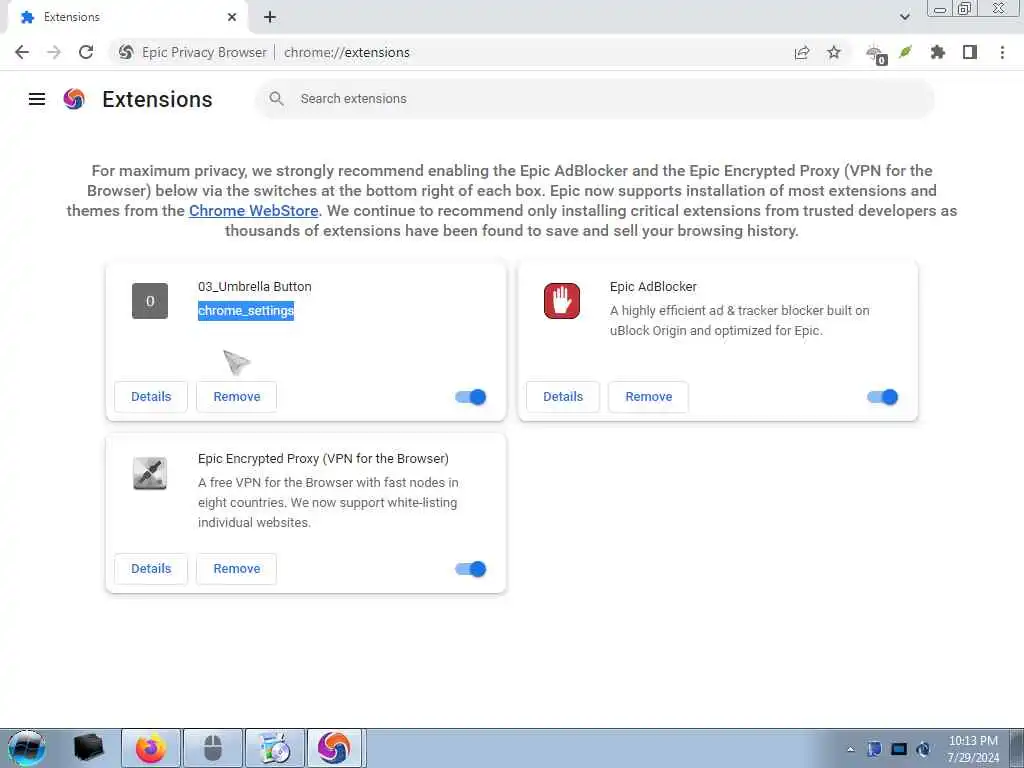
Task: Click the search magnifier icon
Action: [276, 99]
